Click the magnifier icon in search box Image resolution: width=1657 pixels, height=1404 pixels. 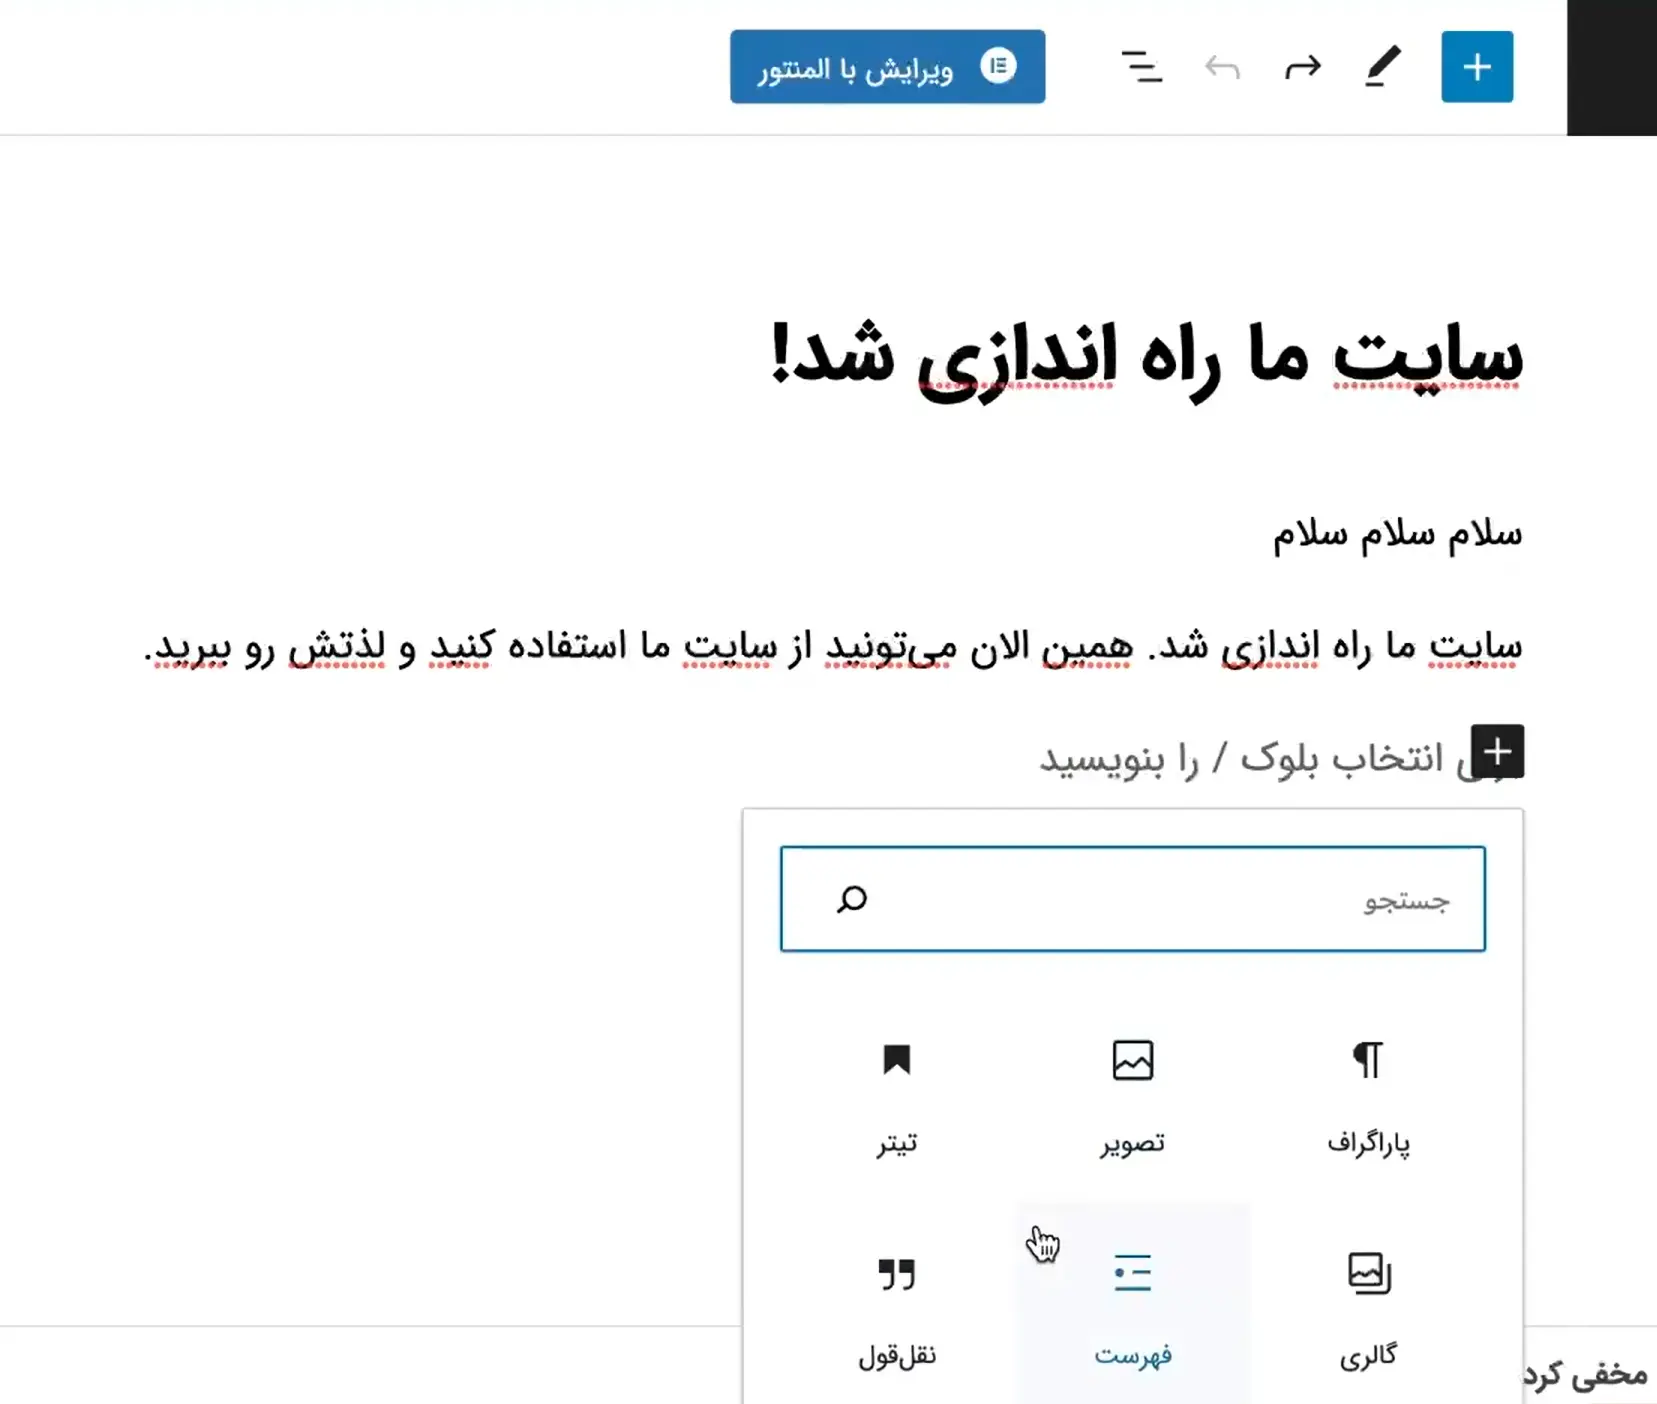tap(851, 899)
